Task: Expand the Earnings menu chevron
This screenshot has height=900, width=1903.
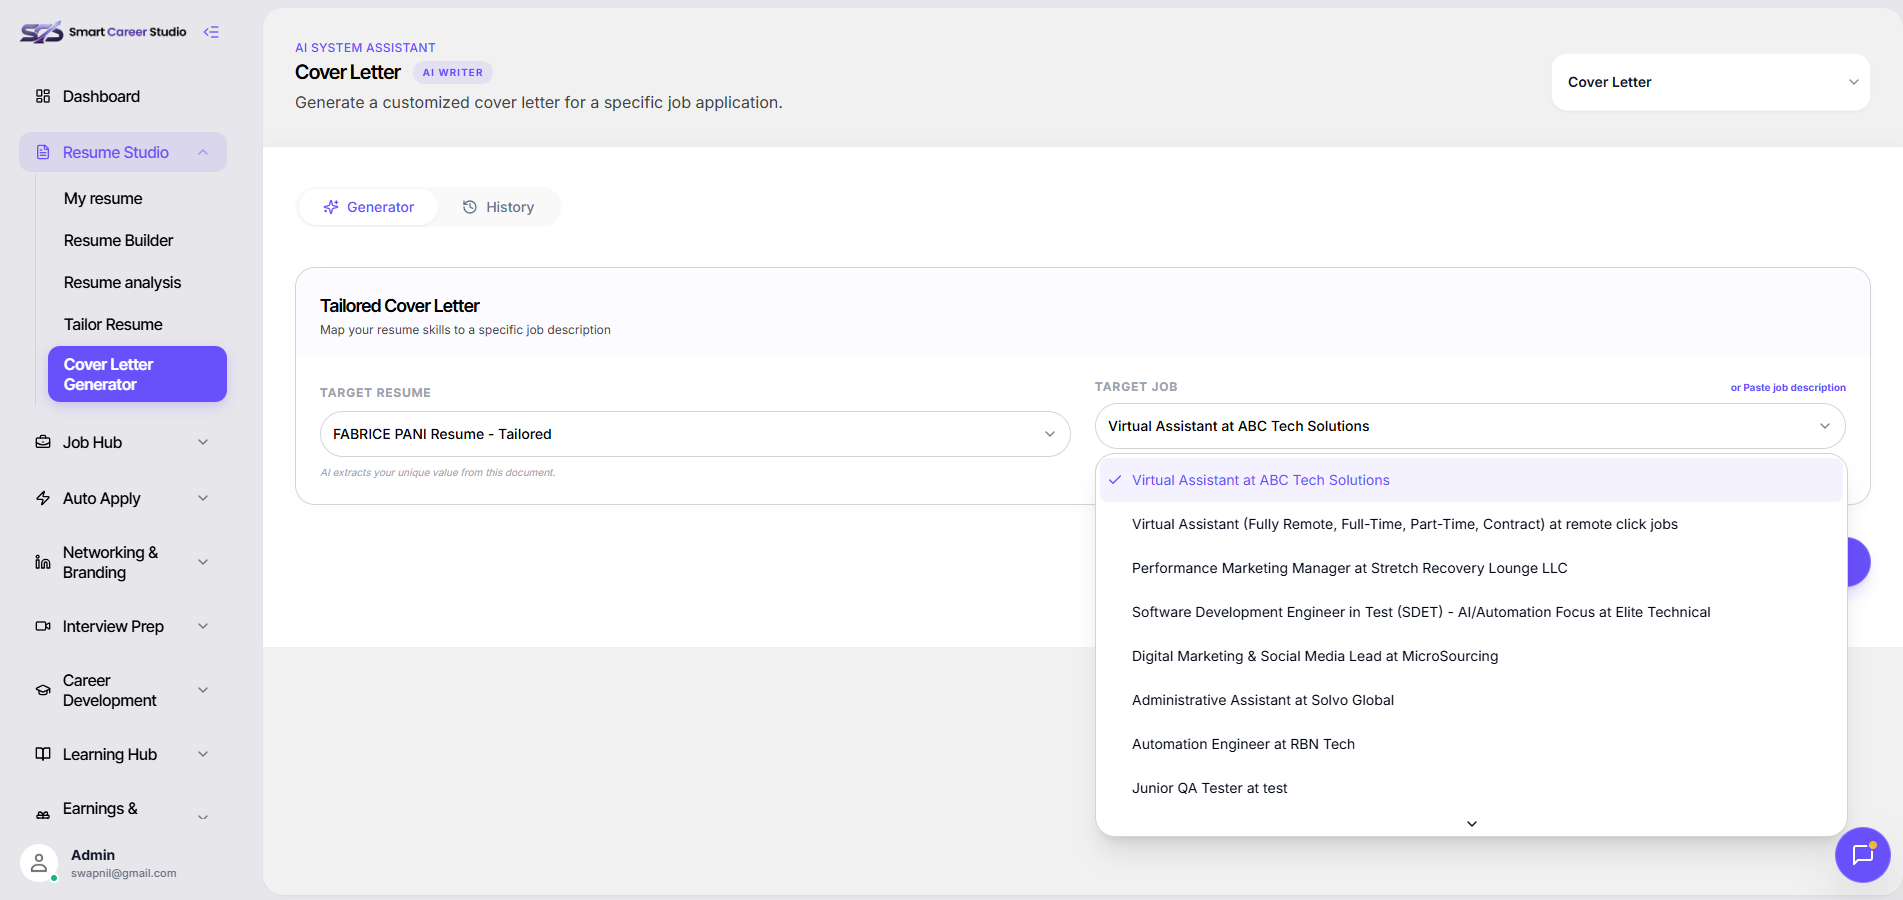Action: pyautogui.click(x=203, y=817)
